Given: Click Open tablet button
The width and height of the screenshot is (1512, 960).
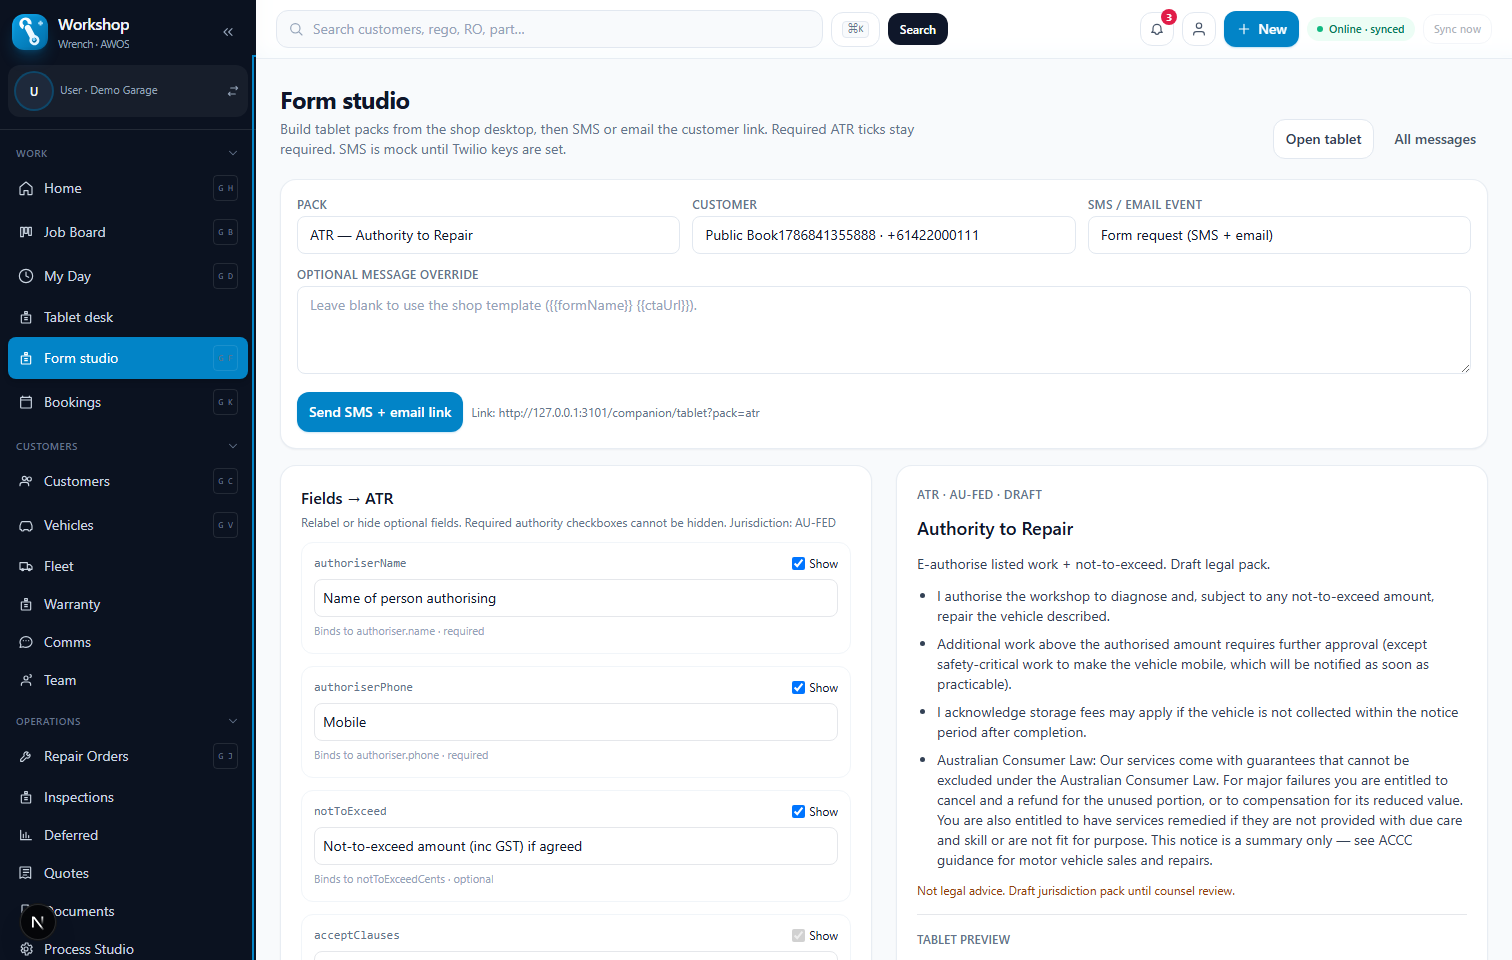Looking at the screenshot, I should 1323,139.
